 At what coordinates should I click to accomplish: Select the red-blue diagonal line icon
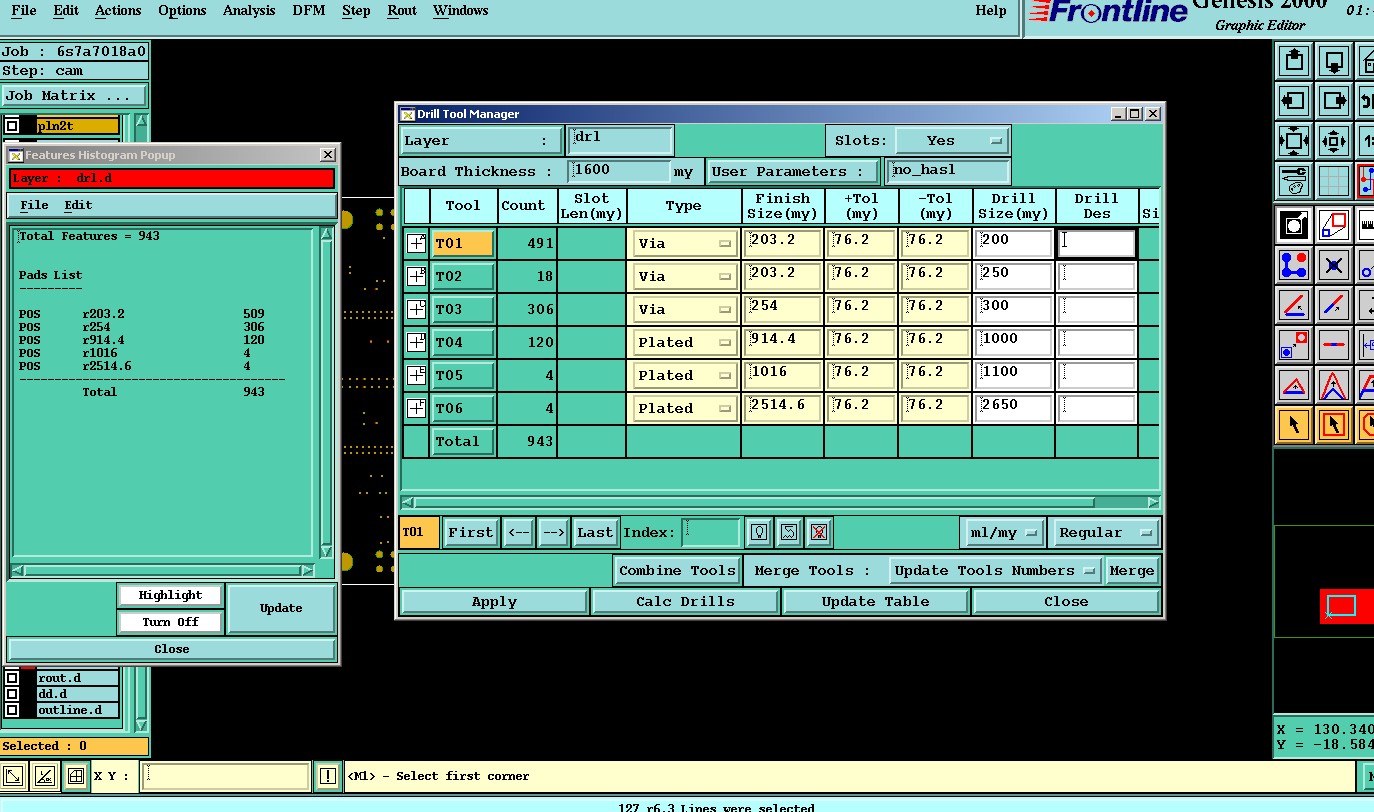pos(1334,305)
